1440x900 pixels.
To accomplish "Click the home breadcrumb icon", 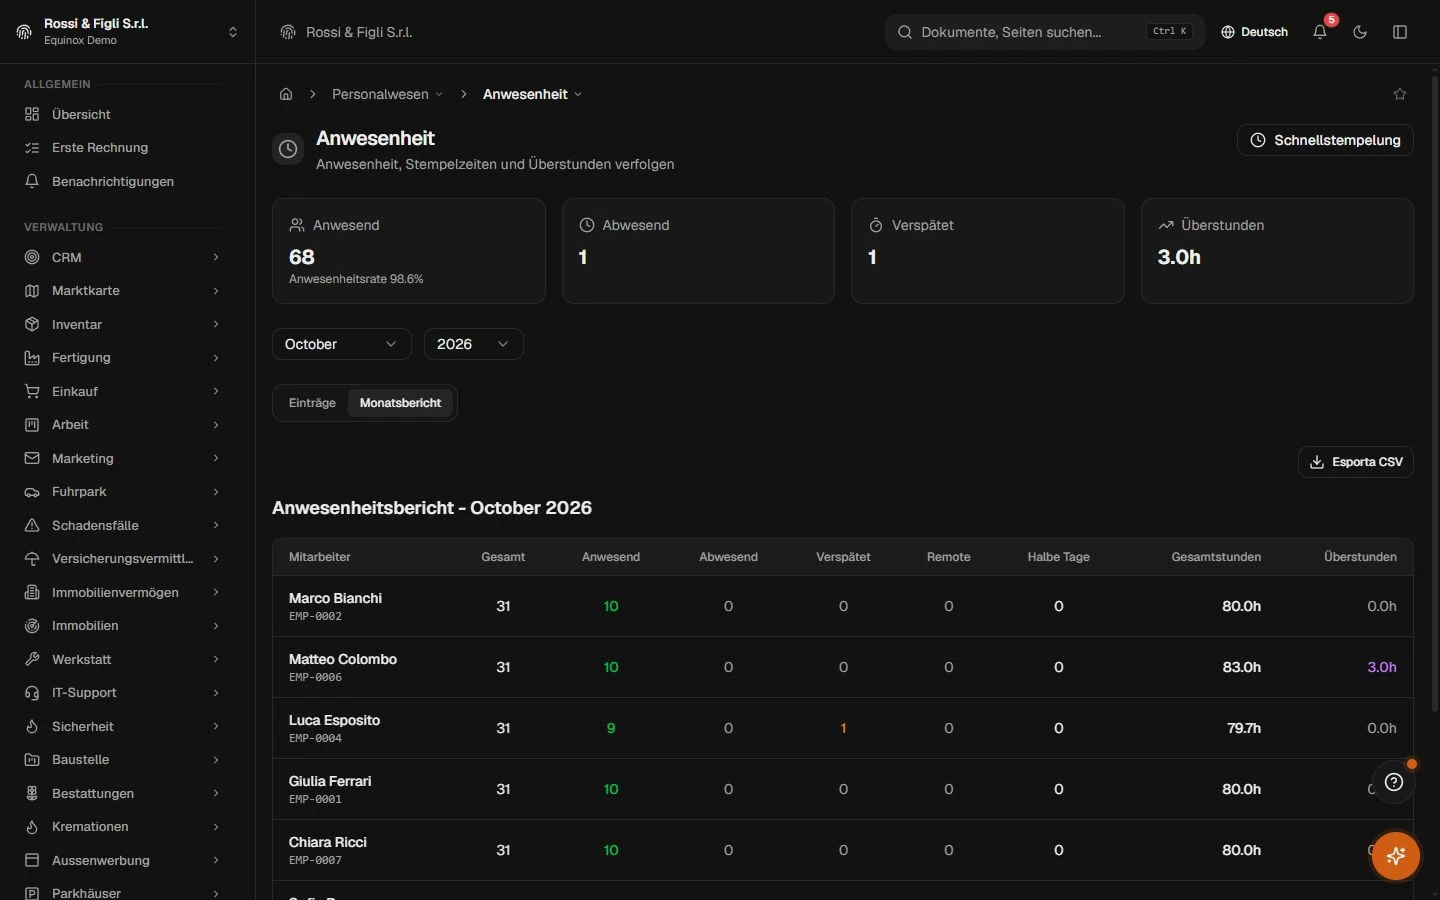I will [x=286, y=94].
